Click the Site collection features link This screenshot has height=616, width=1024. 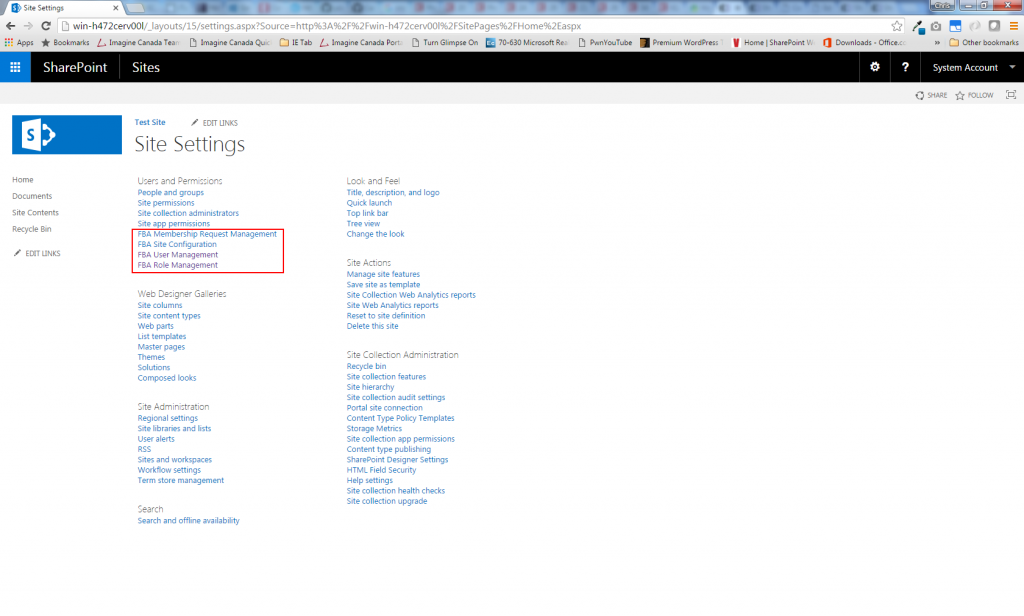pyautogui.click(x=386, y=377)
